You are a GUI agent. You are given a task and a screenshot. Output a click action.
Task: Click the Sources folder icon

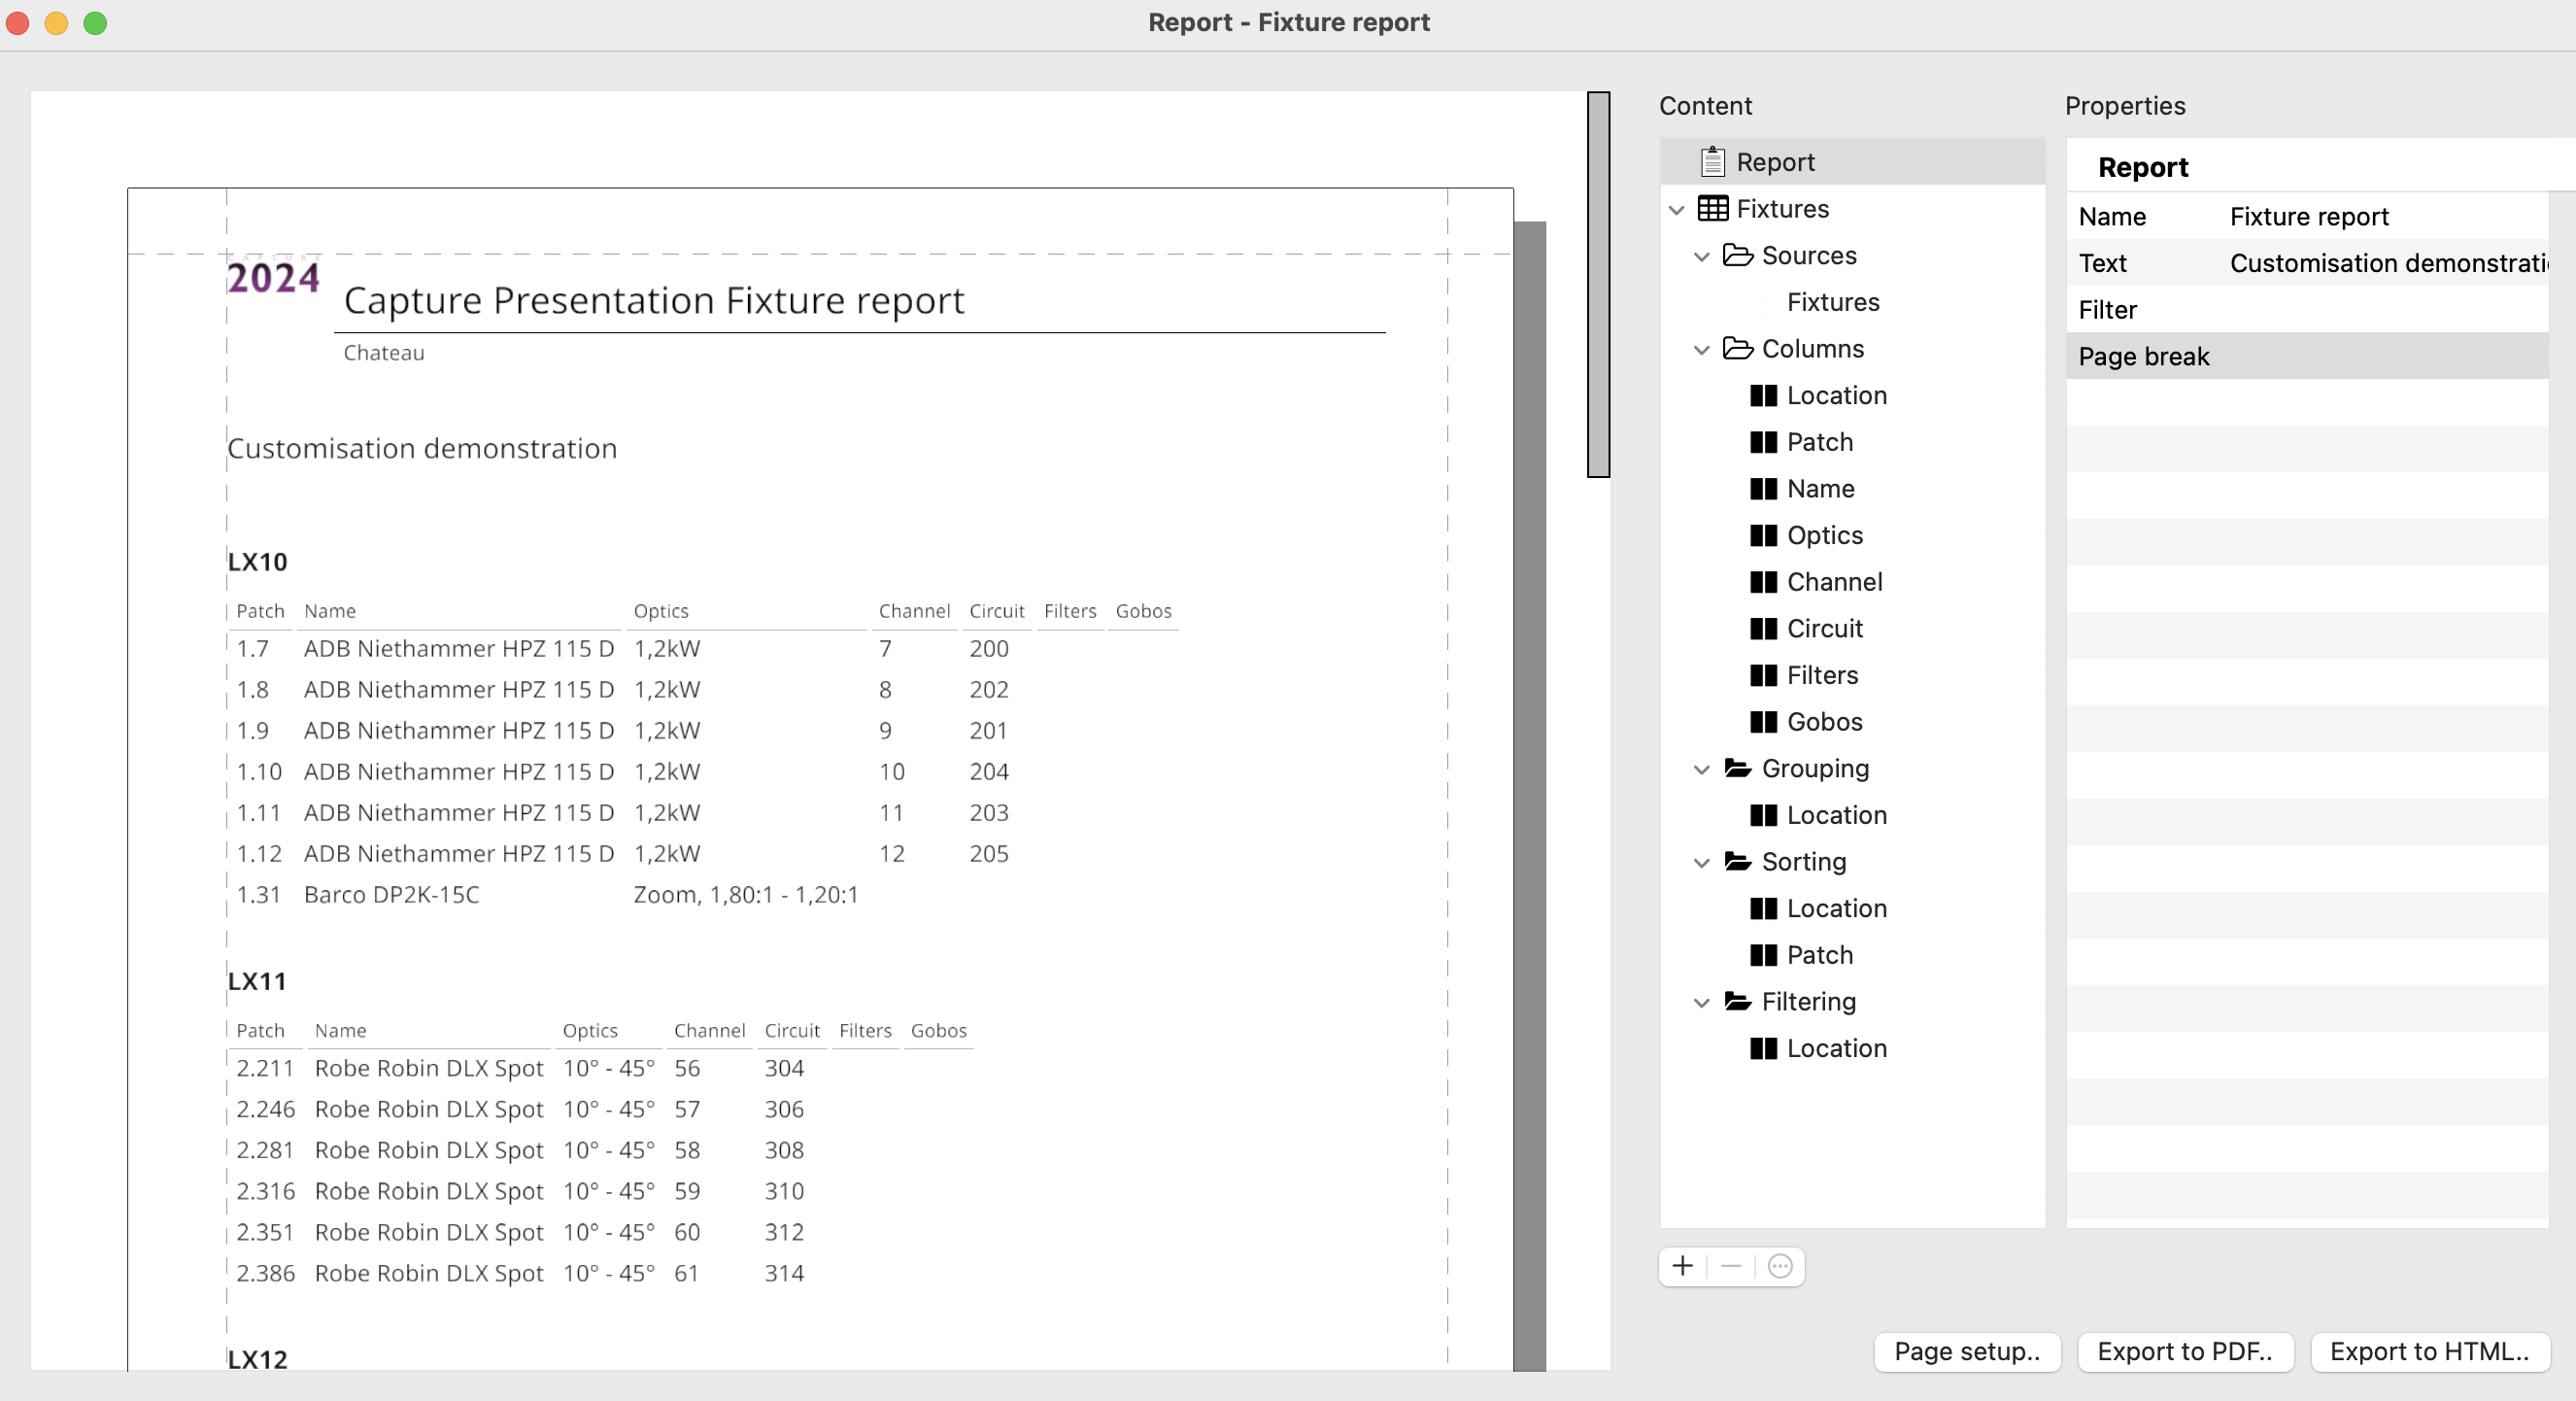pos(1737,255)
